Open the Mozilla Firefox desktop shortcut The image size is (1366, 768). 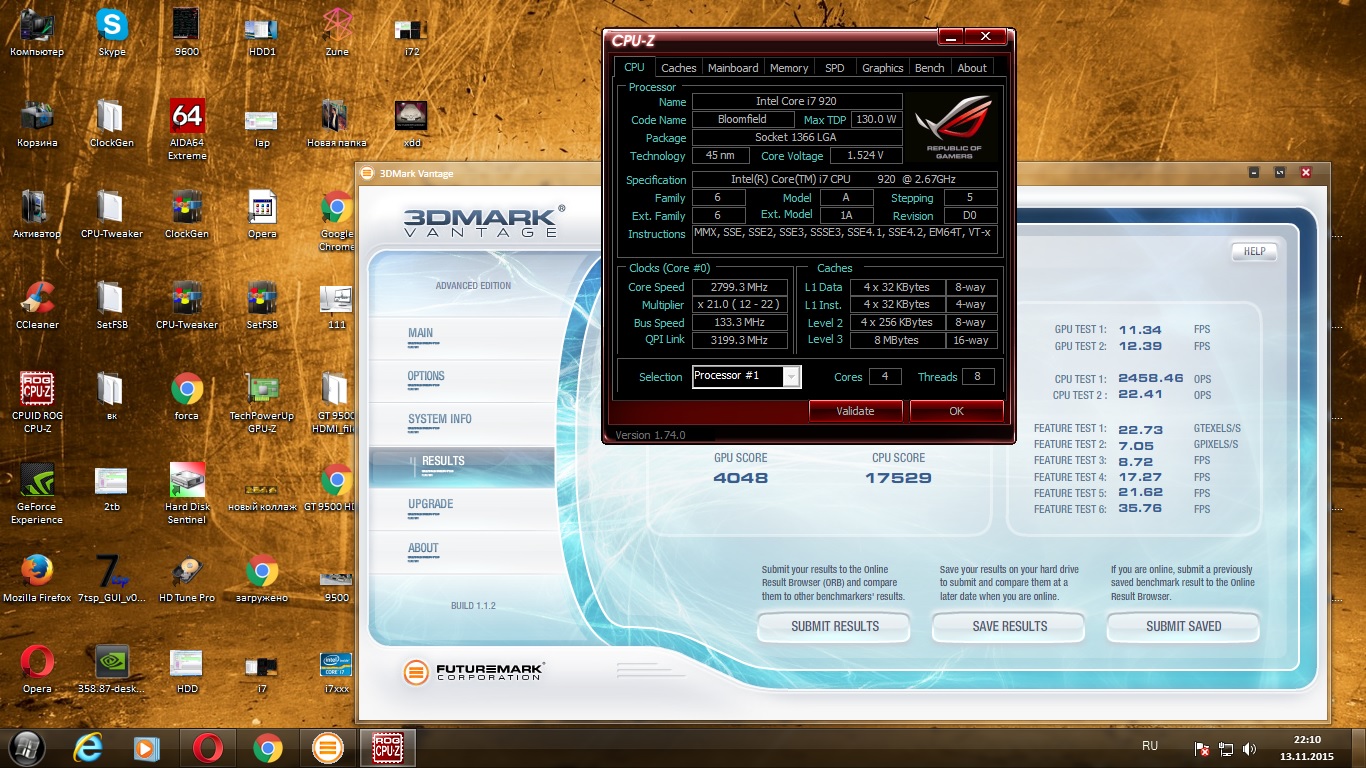(37, 571)
